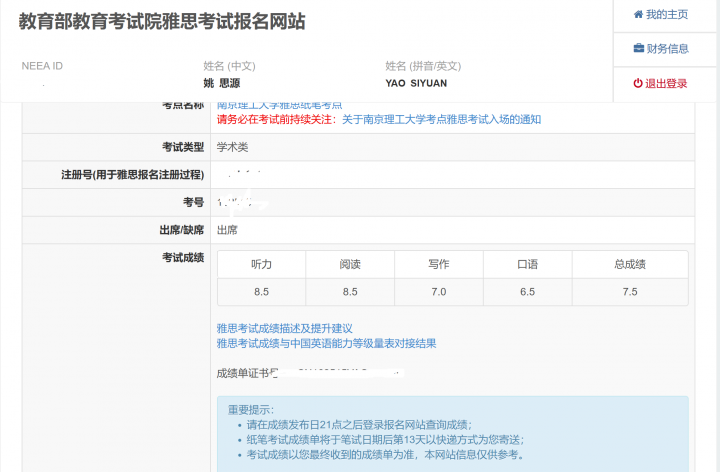Screen dimensions: 720x472
Task: Click the 口语 column header
Action: click(x=527, y=264)
